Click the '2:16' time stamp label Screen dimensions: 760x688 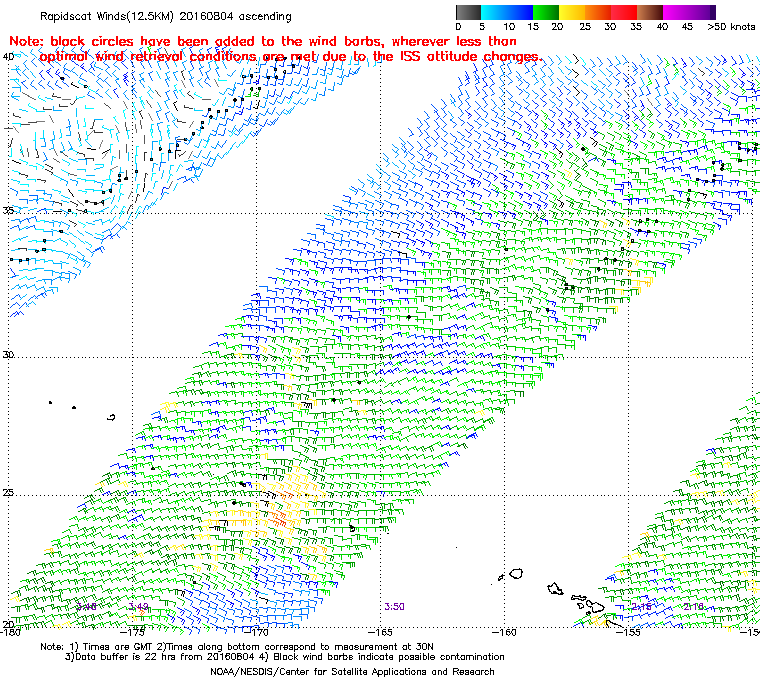(693, 607)
